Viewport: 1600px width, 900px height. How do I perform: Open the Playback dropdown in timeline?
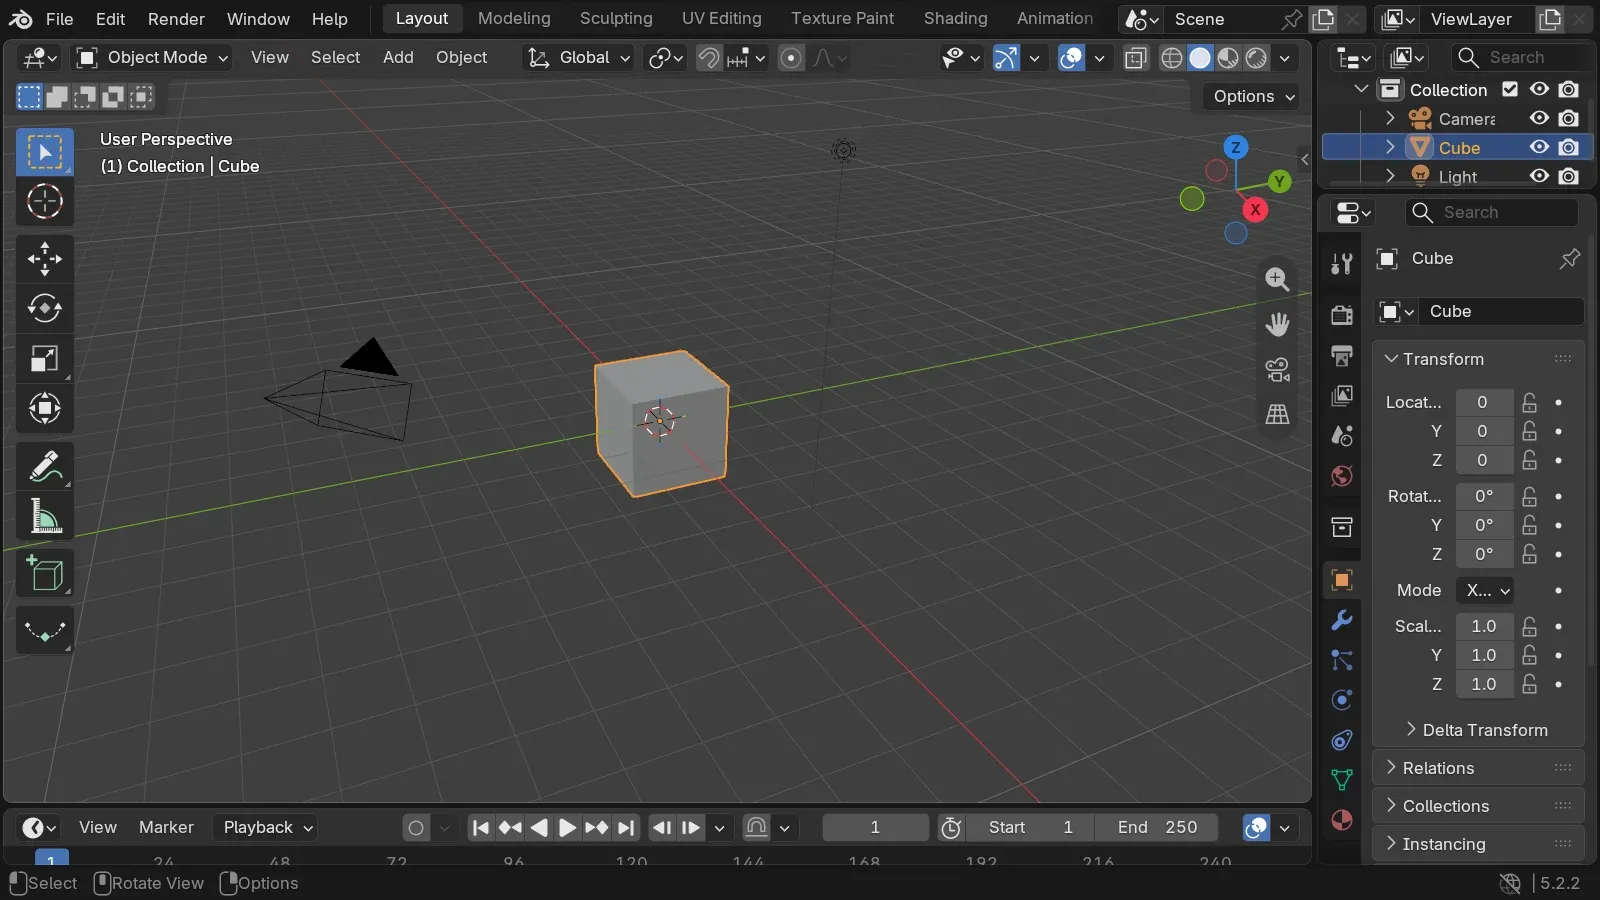pyautogui.click(x=267, y=827)
